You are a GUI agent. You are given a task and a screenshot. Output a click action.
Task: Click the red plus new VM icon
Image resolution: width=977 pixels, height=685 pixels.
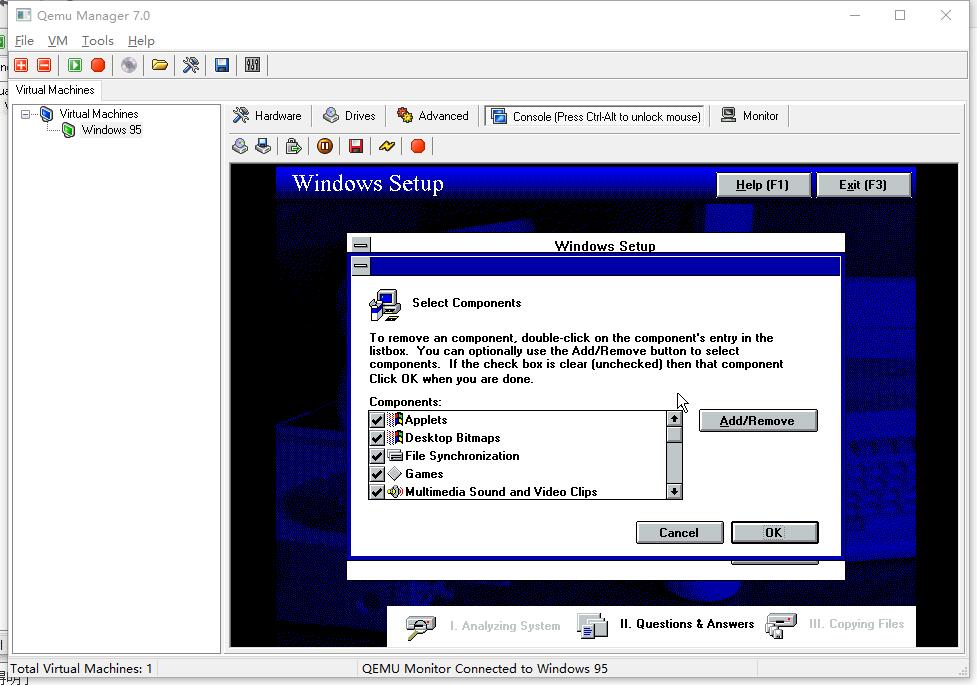21,65
